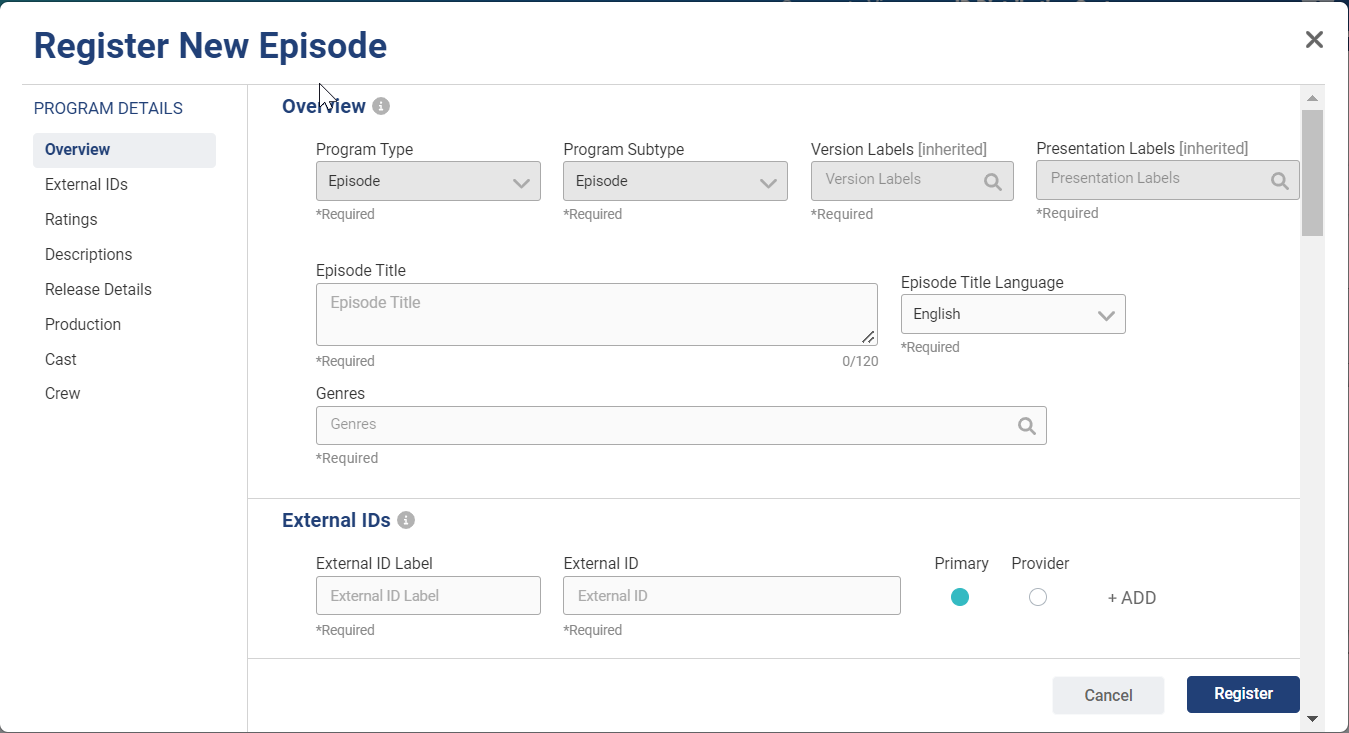Click the Presentation Labels search icon
The image size is (1349, 733).
pos(1279,180)
